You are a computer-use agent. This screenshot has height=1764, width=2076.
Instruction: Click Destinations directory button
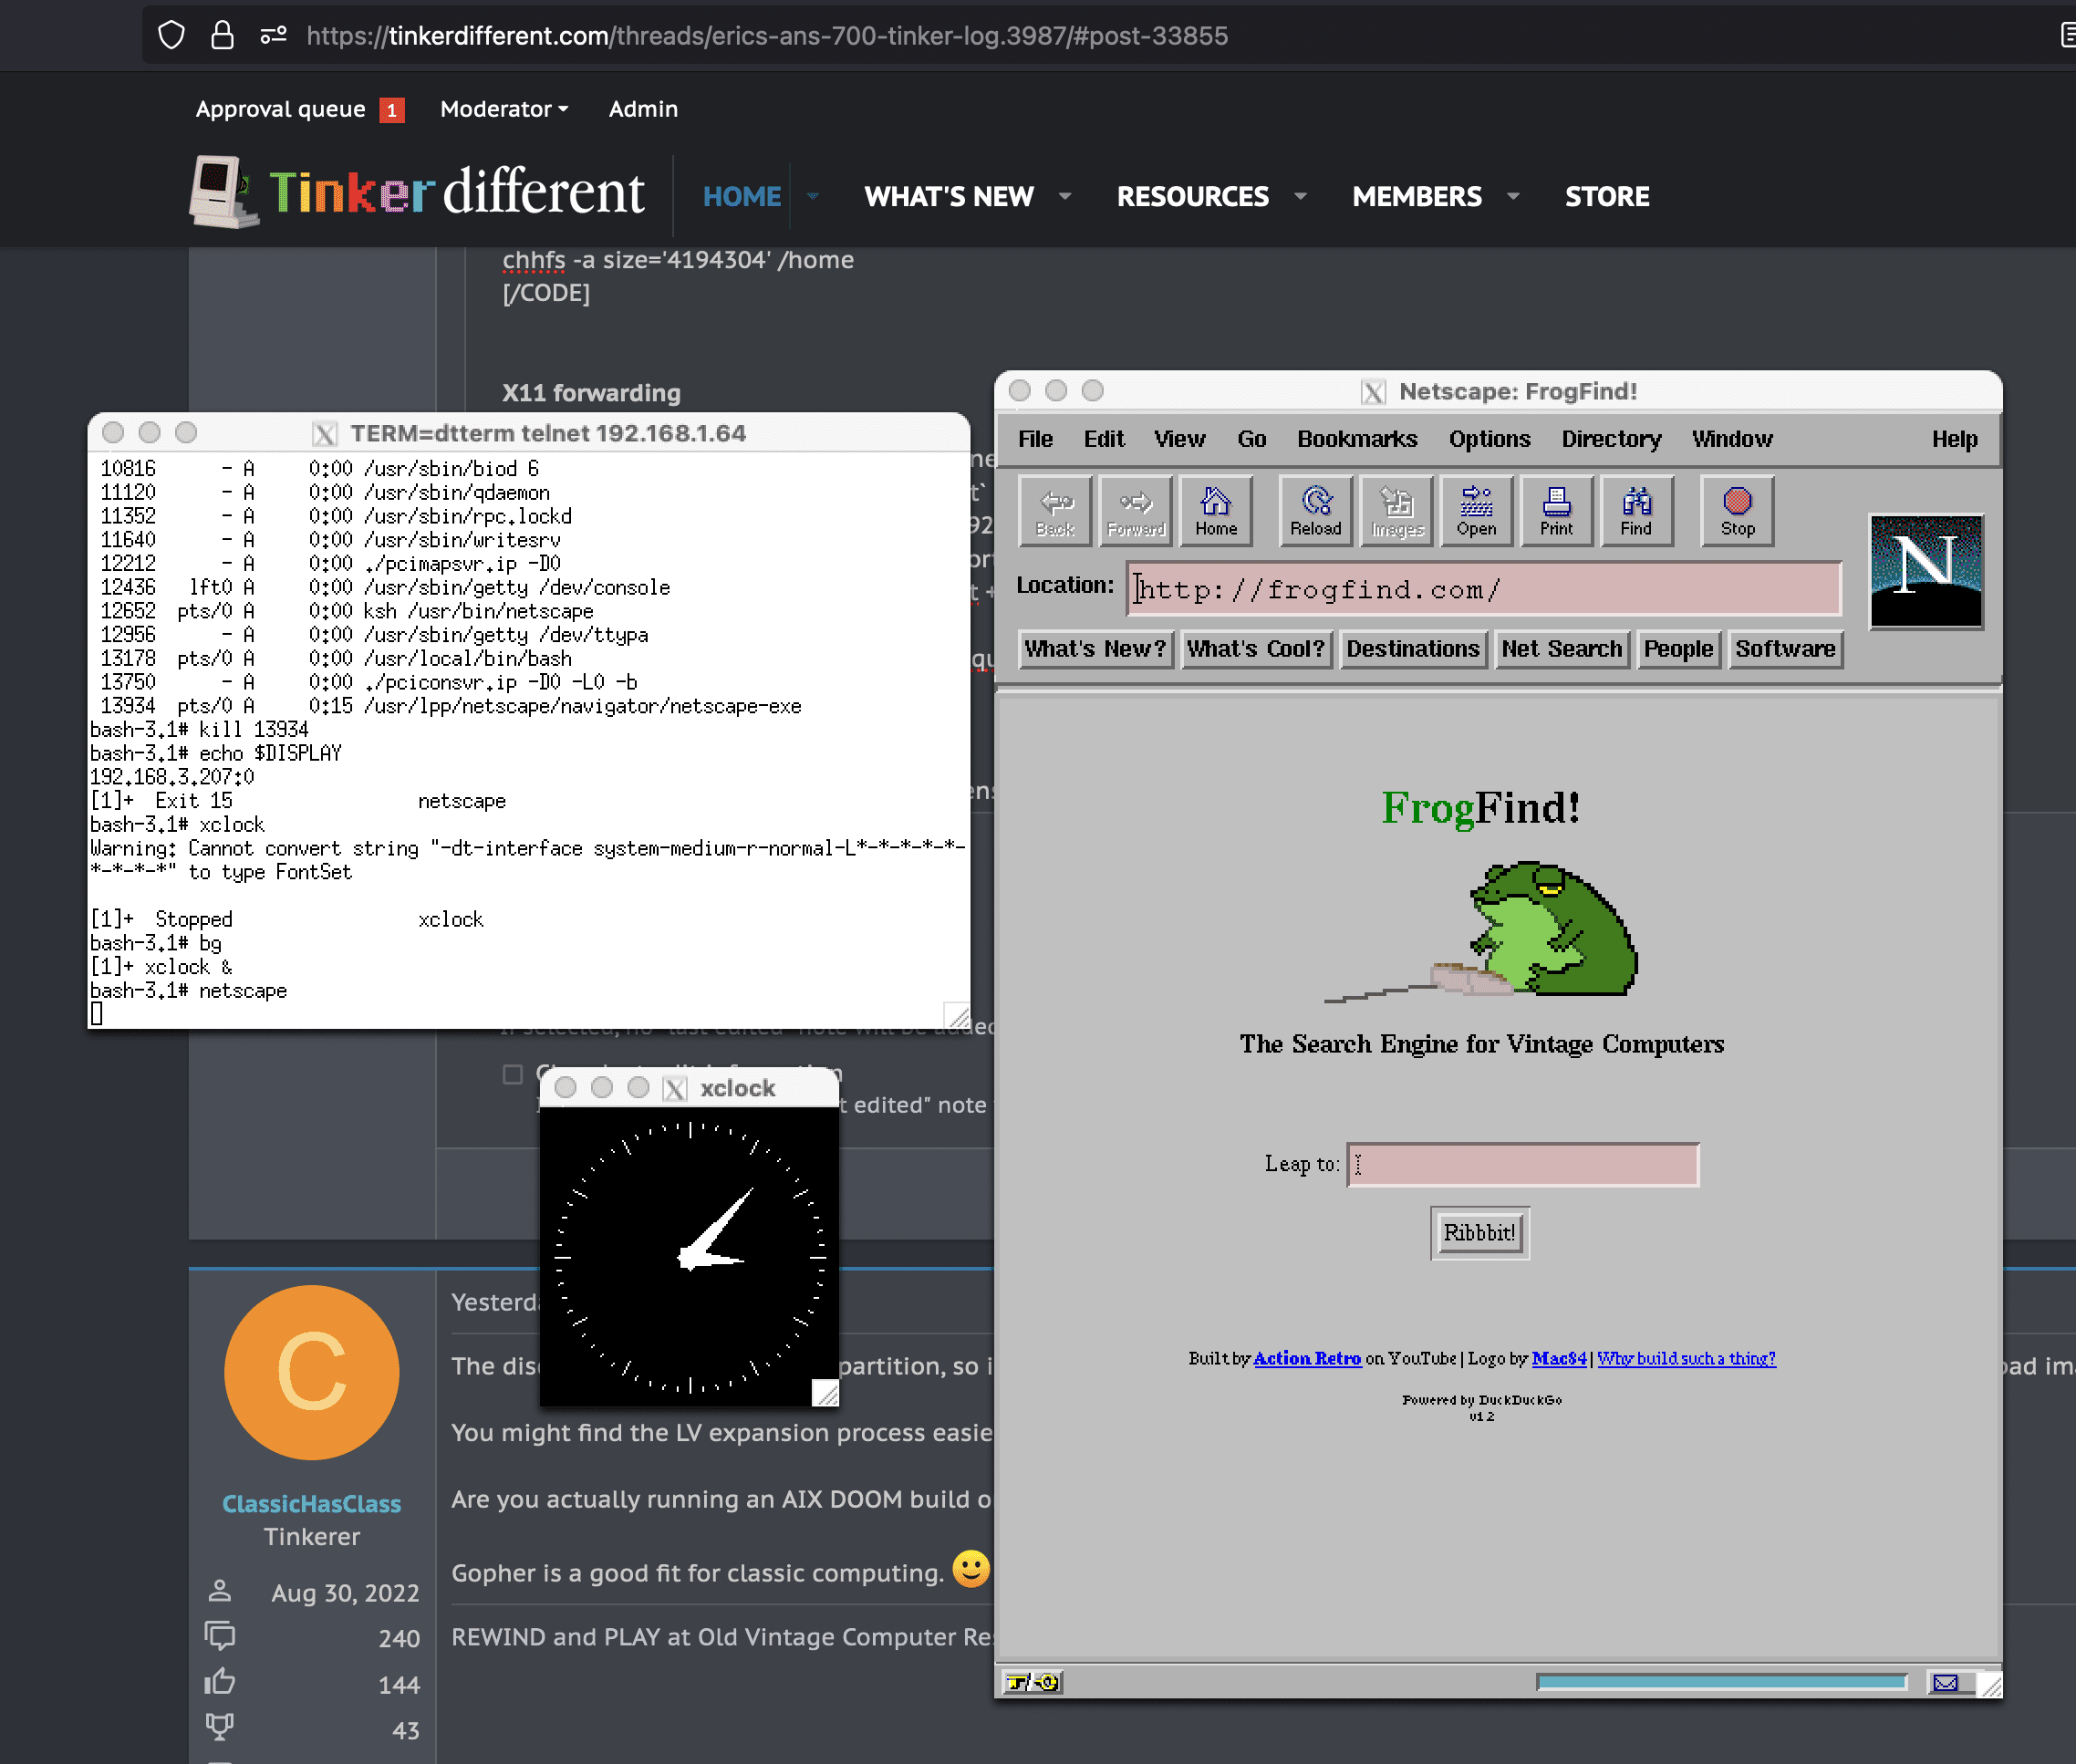pos(1413,649)
